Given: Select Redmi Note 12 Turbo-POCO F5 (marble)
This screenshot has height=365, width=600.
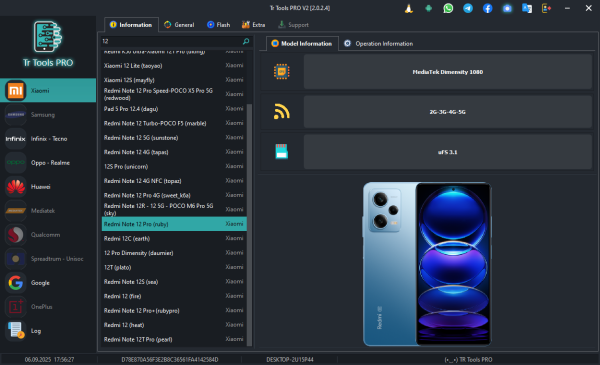Looking at the screenshot, I should pyautogui.click(x=174, y=123).
